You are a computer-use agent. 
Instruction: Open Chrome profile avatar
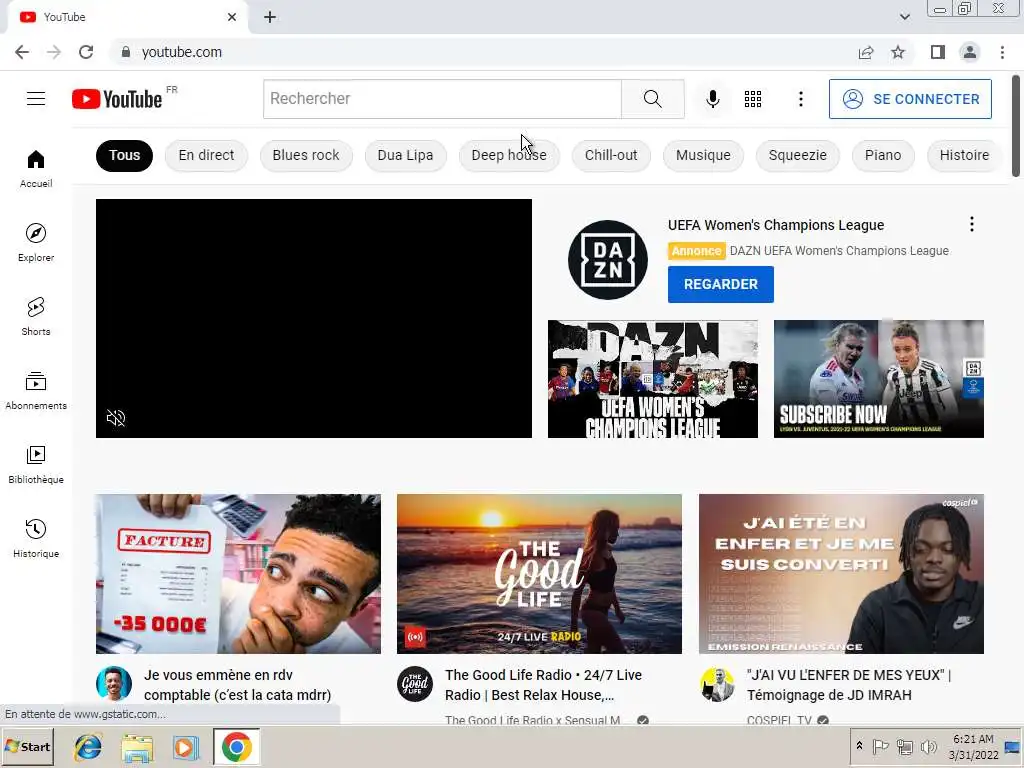[970, 52]
